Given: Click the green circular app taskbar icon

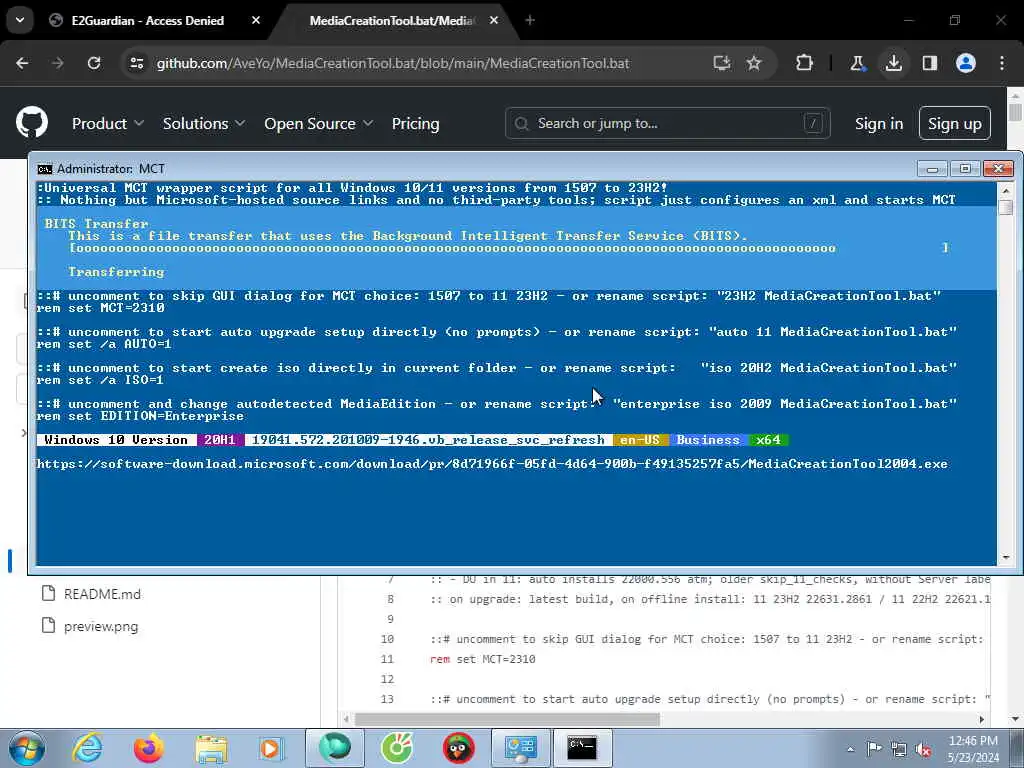Looking at the screenshot, I should click(396, 748).
